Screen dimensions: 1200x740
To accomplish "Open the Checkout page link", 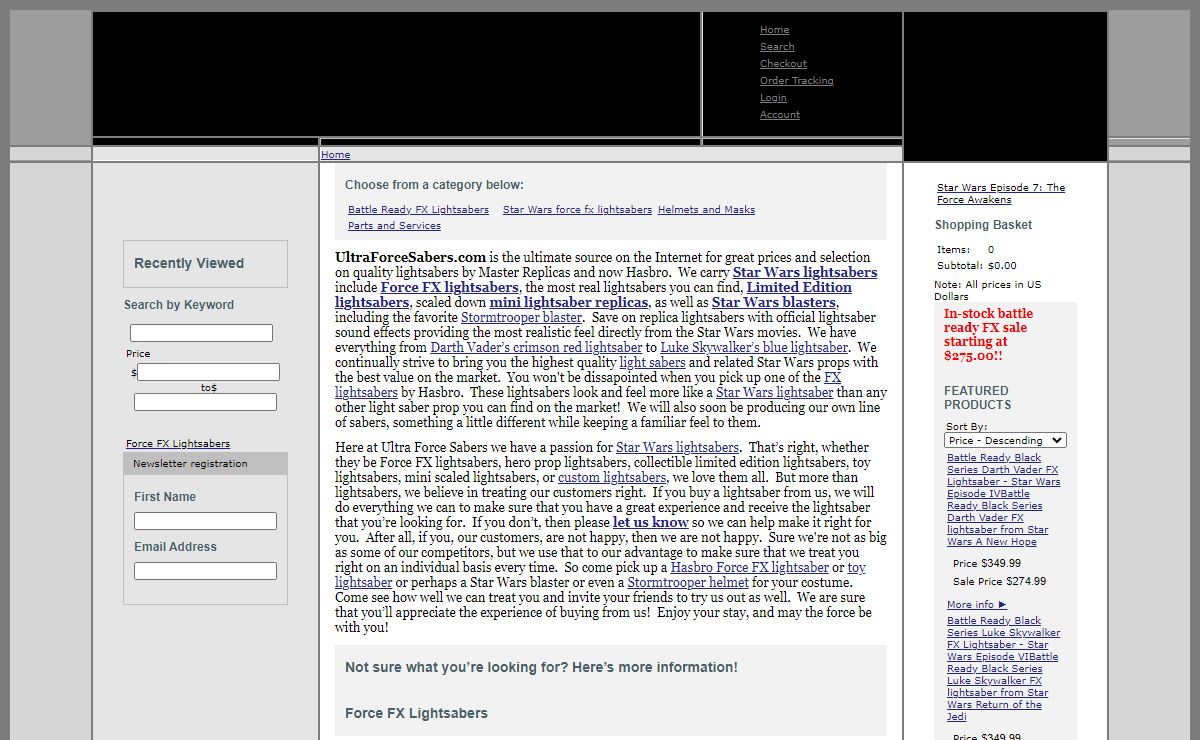I will click(783, 64).
